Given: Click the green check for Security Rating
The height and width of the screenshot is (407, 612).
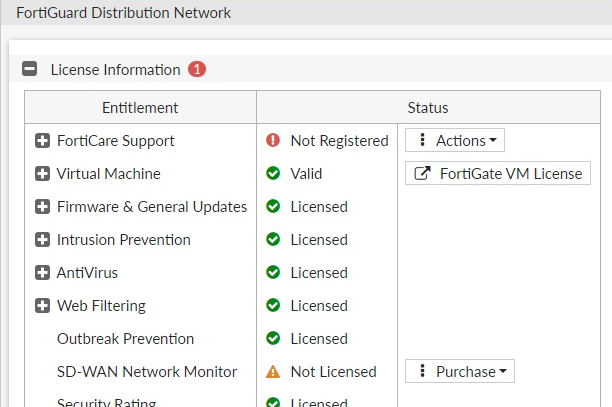Looking at the screenshot, I should (x=273, y=402).
